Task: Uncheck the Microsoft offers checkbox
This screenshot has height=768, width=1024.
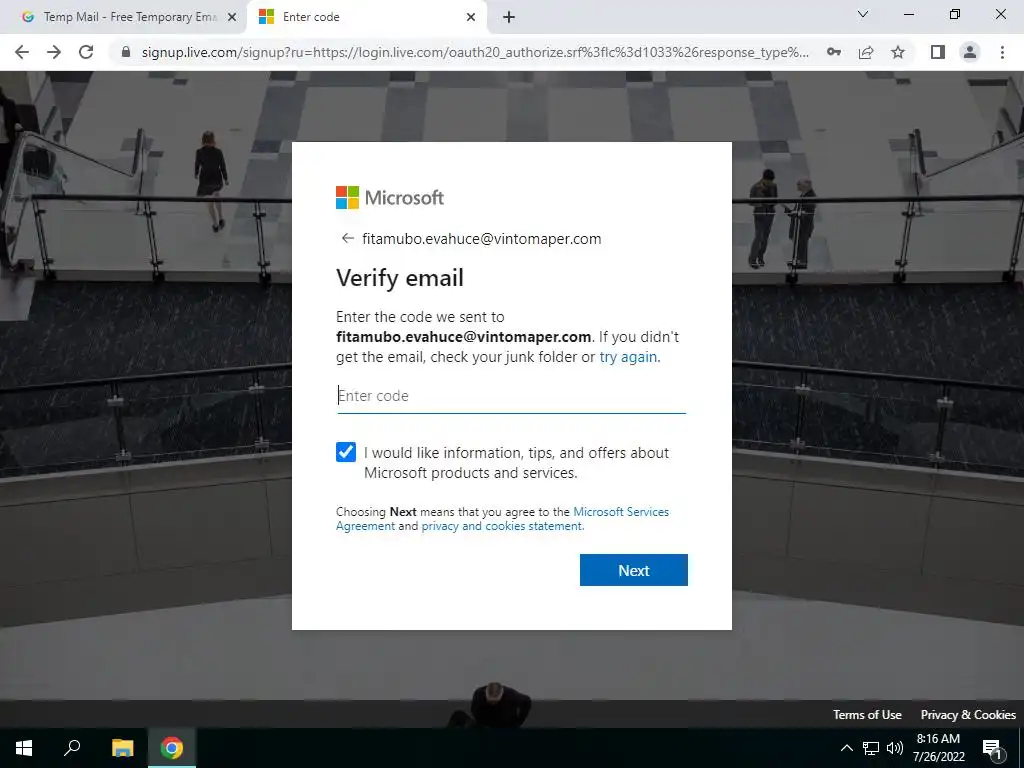Action: [346, 452]
